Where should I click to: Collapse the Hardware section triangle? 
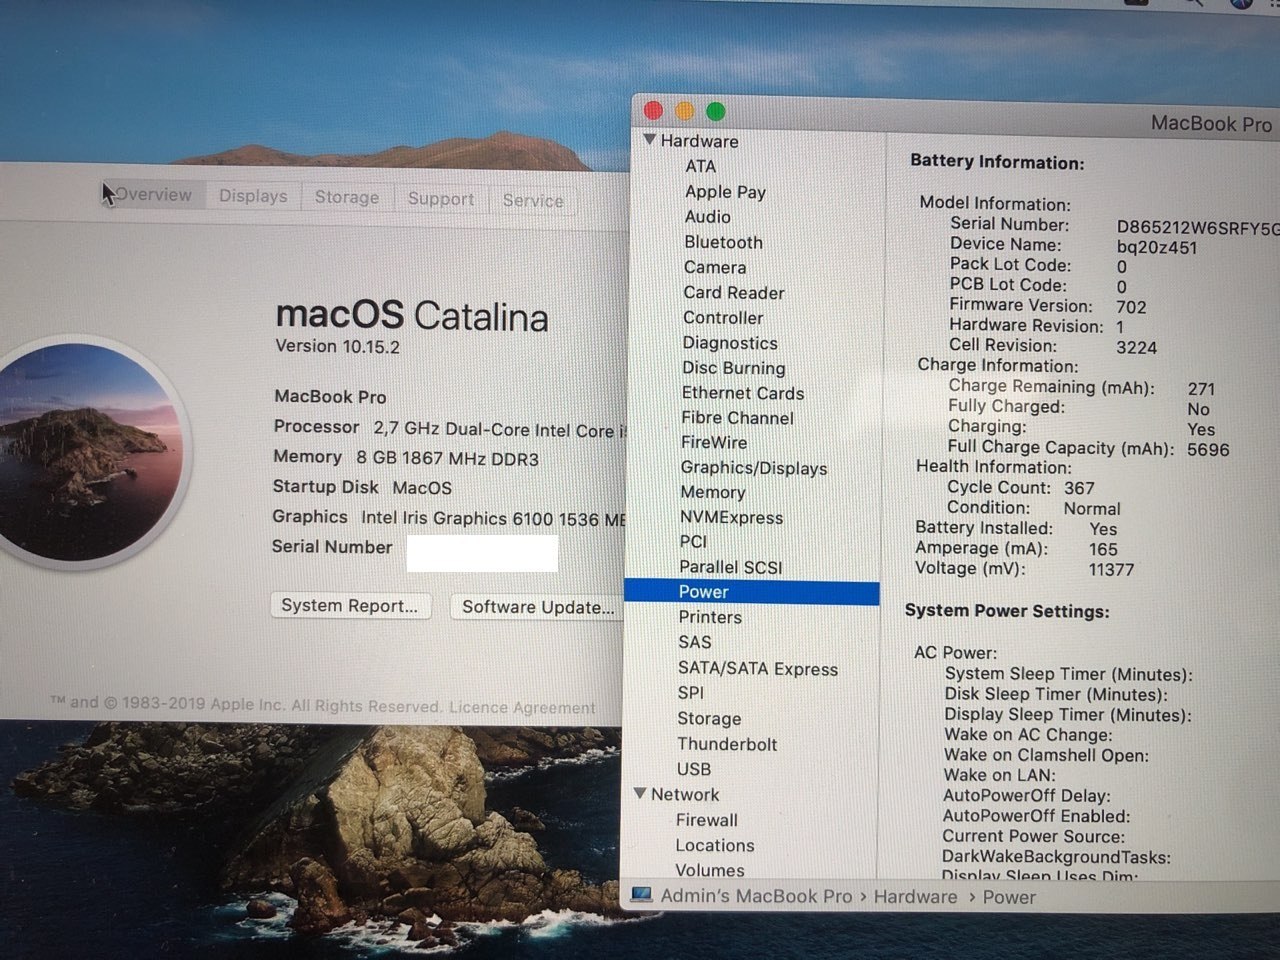coord(650,140)
